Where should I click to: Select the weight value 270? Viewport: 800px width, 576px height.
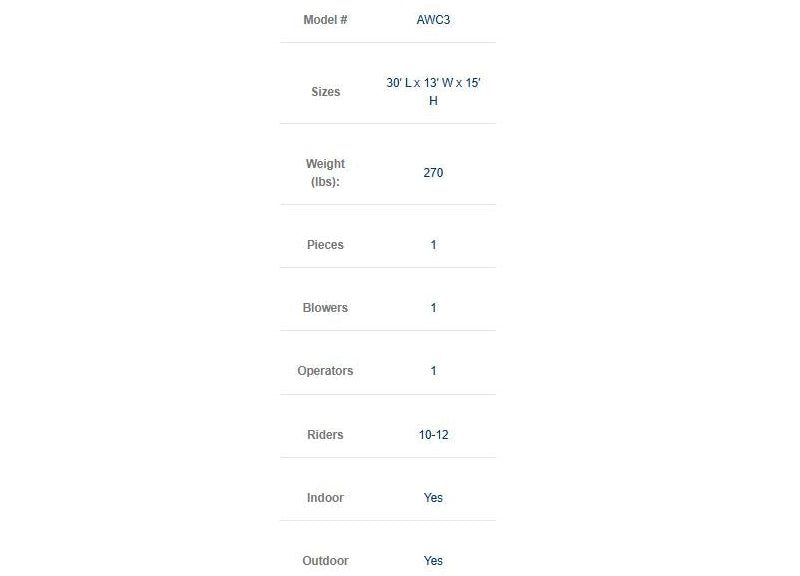433,173
